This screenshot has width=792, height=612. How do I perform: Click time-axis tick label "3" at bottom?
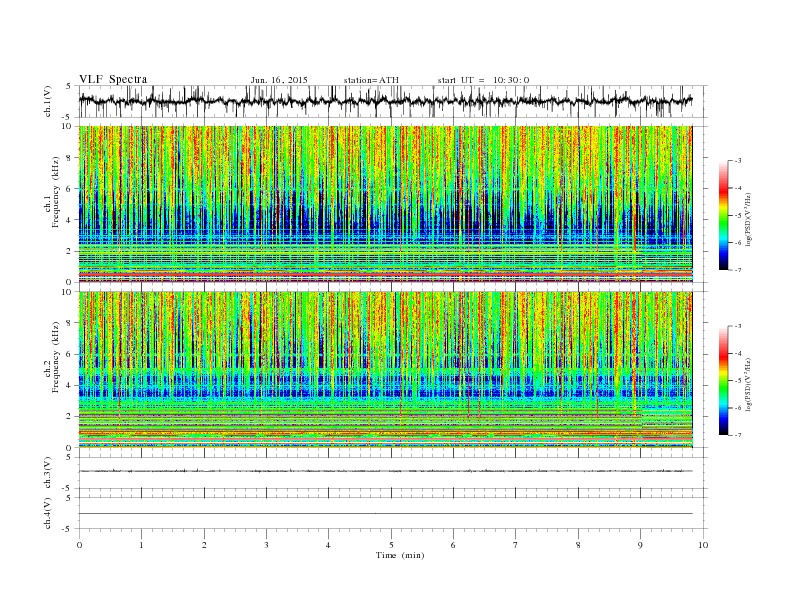tap(266, 545)
